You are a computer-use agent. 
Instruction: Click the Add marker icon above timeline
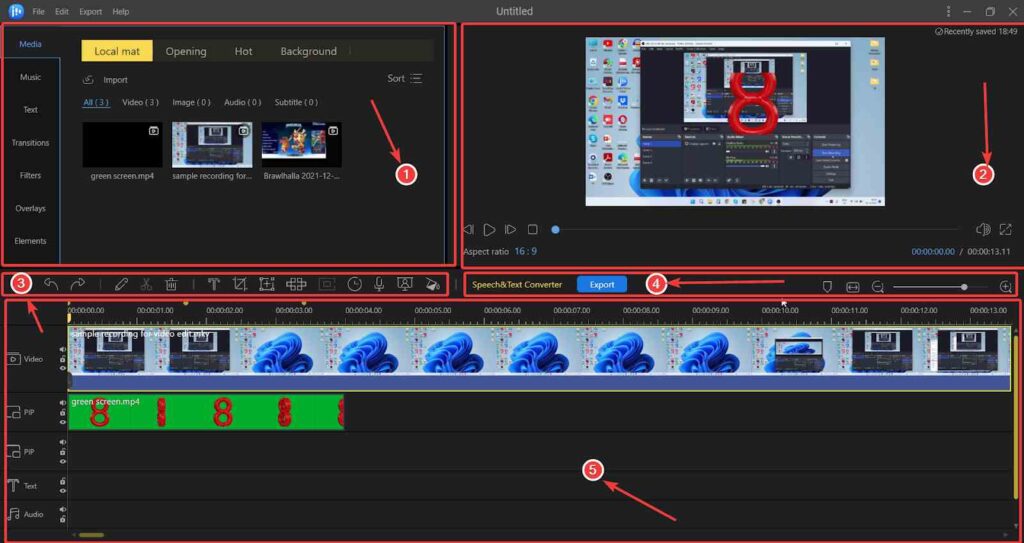pyautogui.click(x=827, y=287)
